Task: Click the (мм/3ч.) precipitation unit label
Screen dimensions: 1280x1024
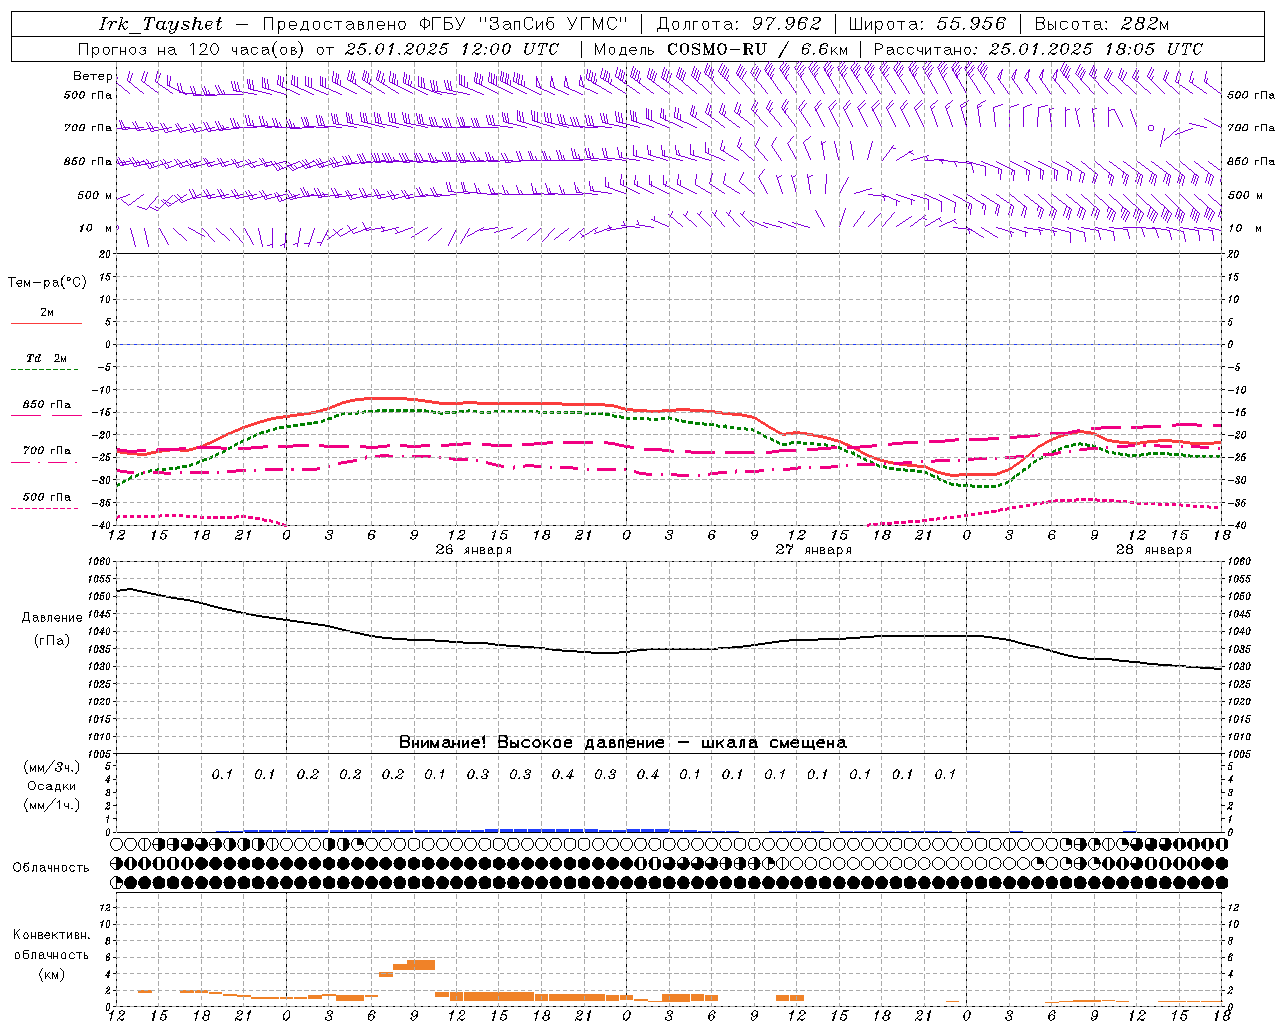Action: tap(51, 767)
